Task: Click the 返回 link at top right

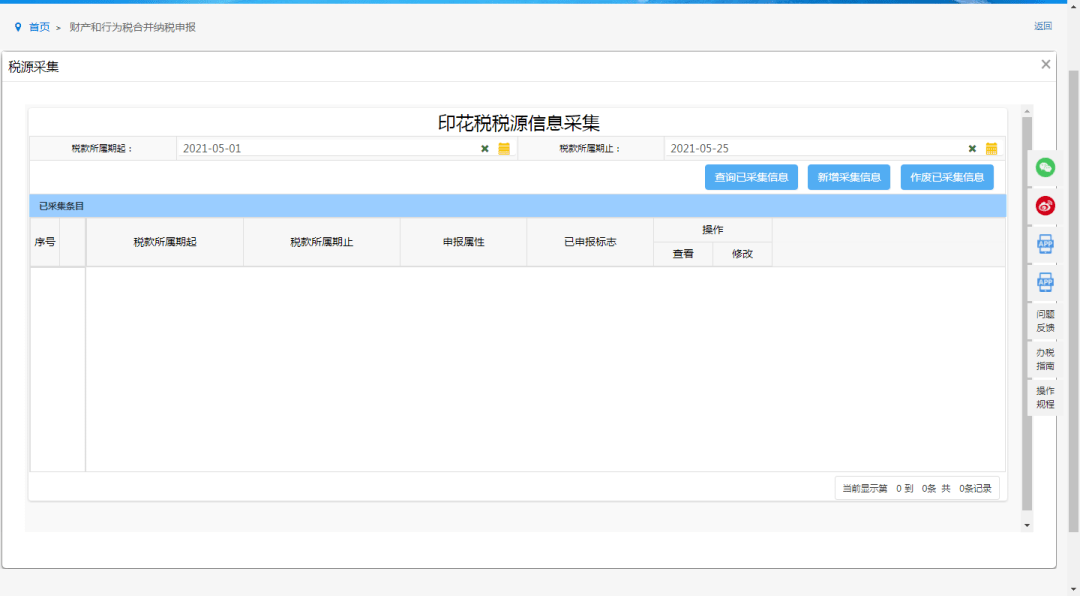Action: (1043, 25)
